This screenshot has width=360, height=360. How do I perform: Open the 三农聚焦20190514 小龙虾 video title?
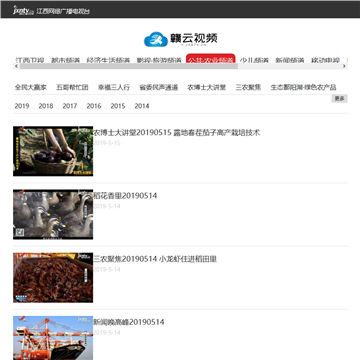155,259
